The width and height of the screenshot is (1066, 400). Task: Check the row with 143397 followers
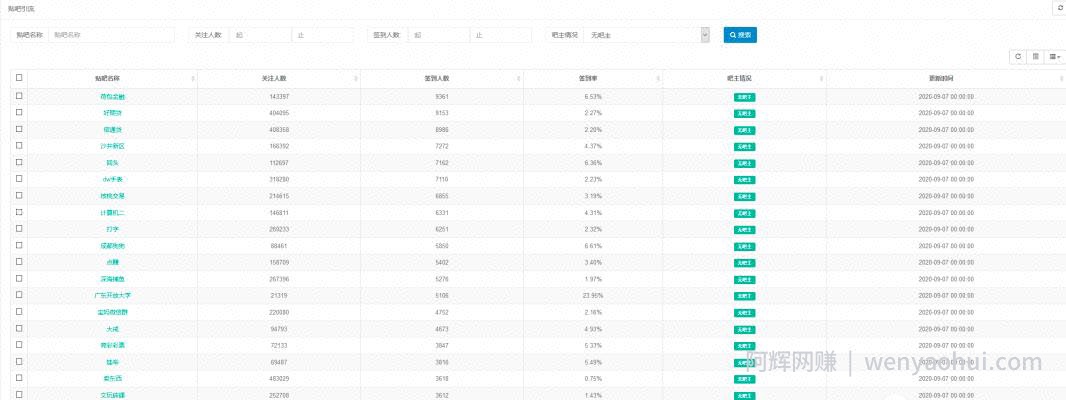pyautogui.click(x=19, y=96)
